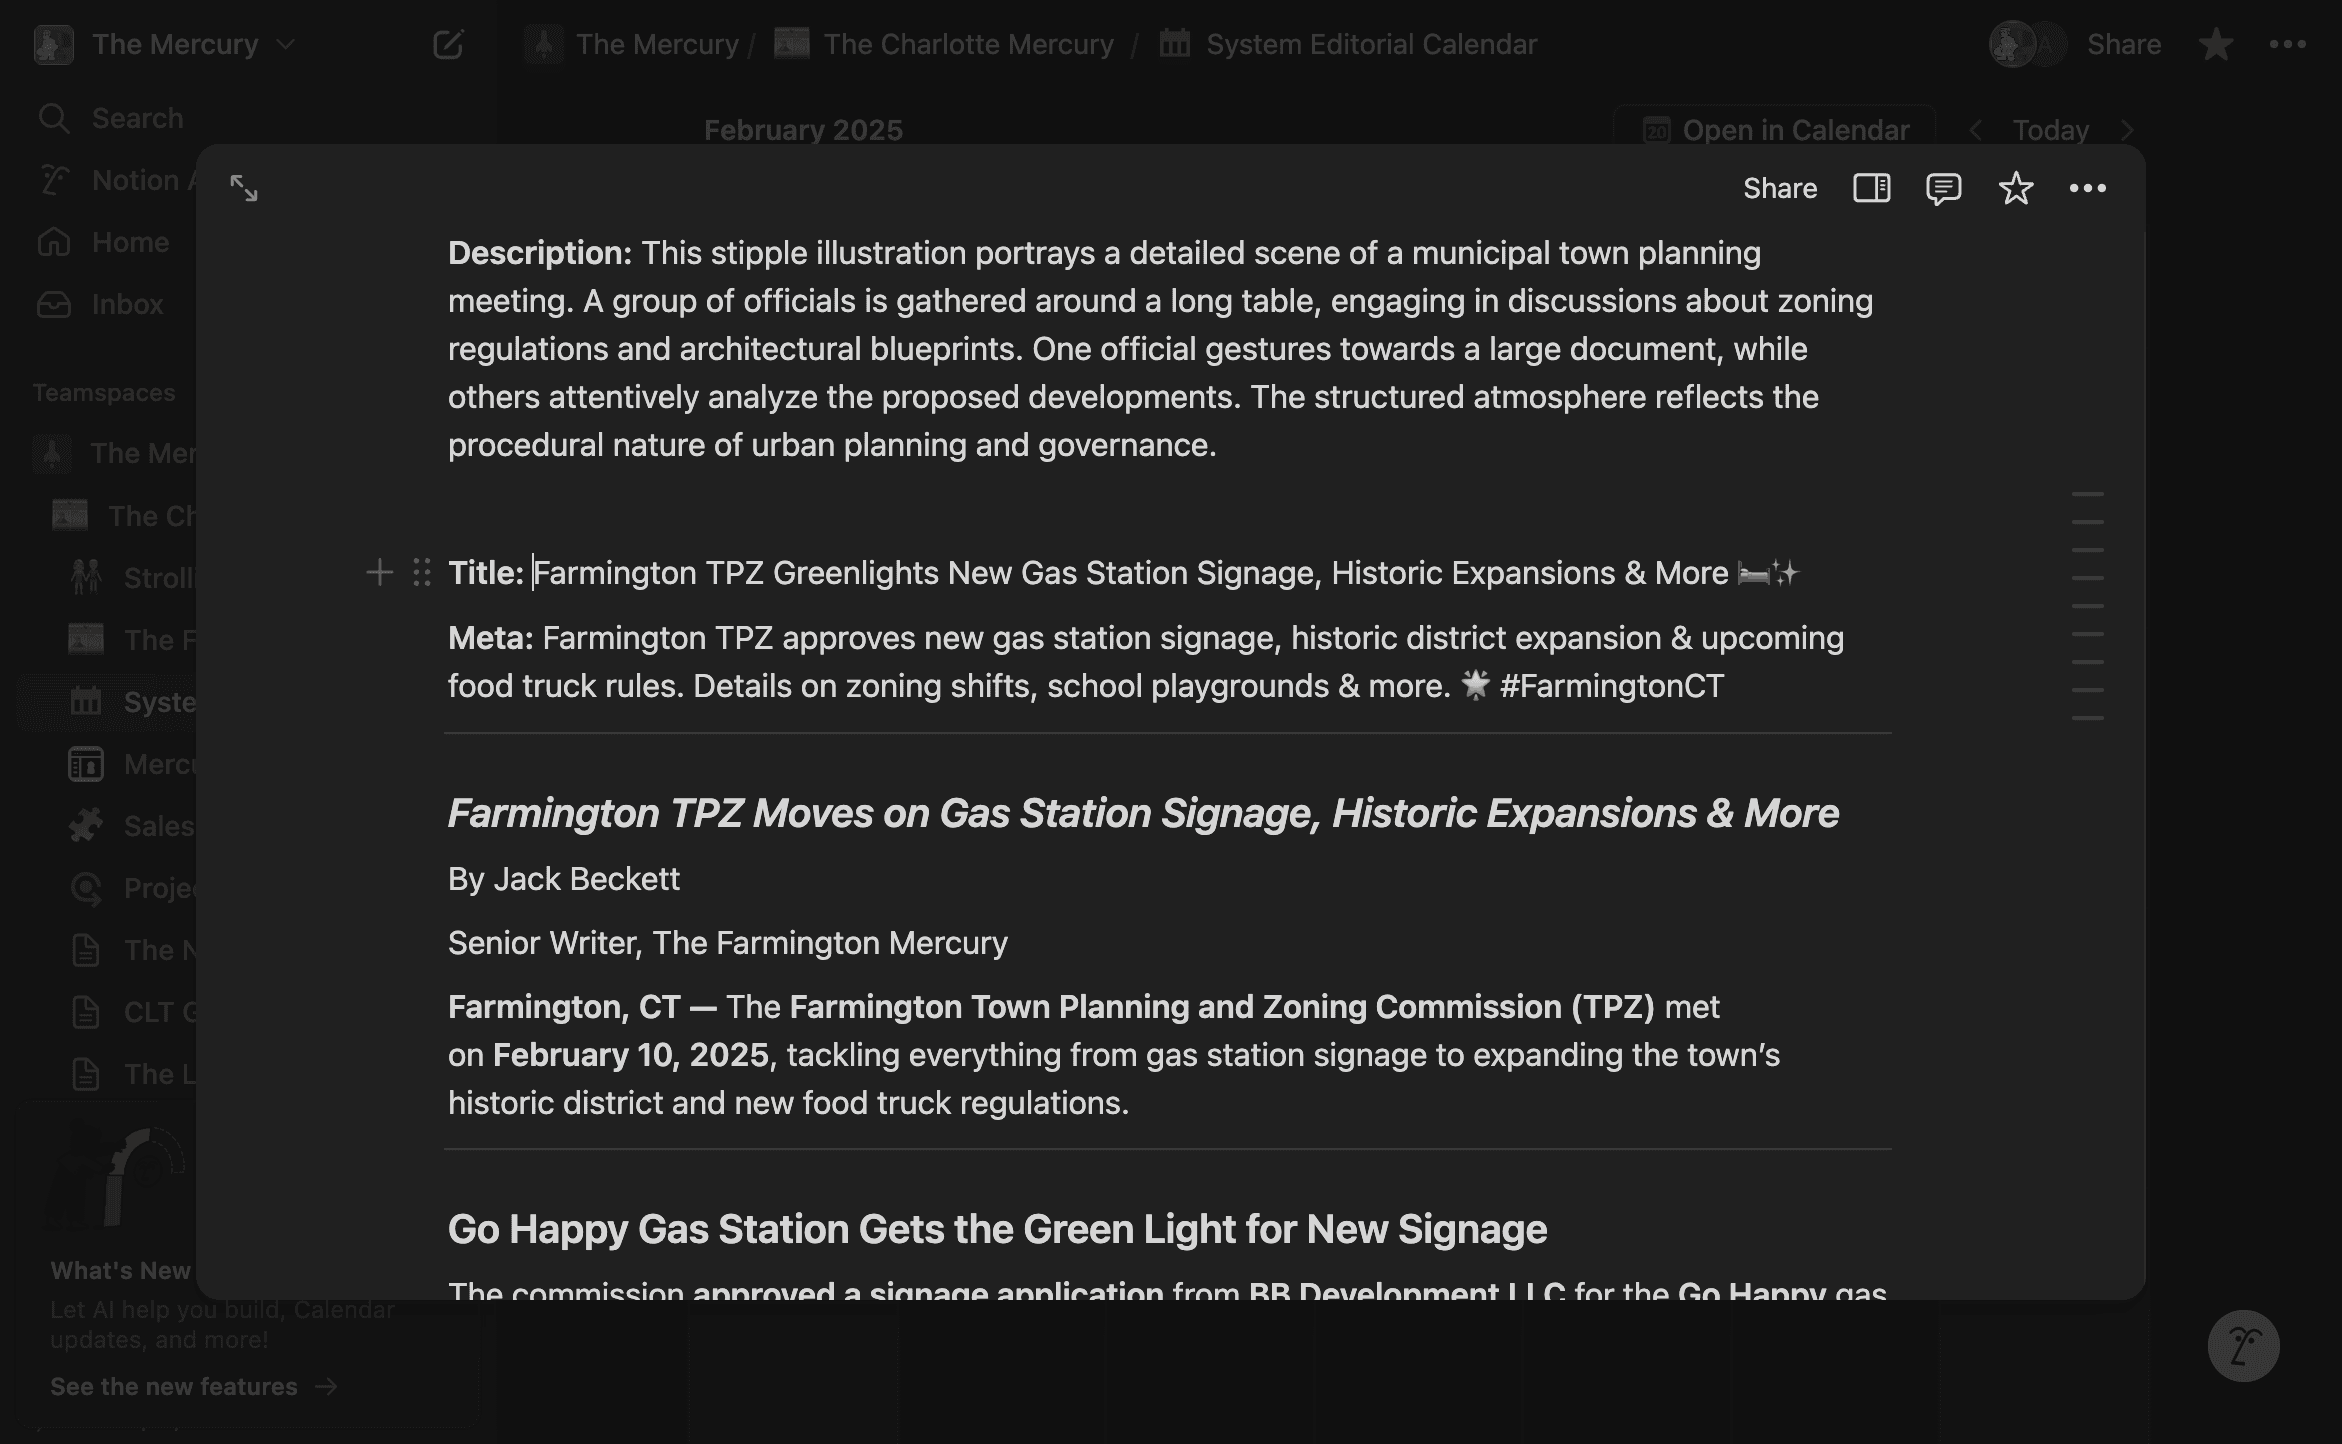Image resolution: width=2342 pixels, height=1444 pixels.
Task: Open The Mercury workspace switcher dropdown
Action: pyautogui.click(x=165, y=44)
